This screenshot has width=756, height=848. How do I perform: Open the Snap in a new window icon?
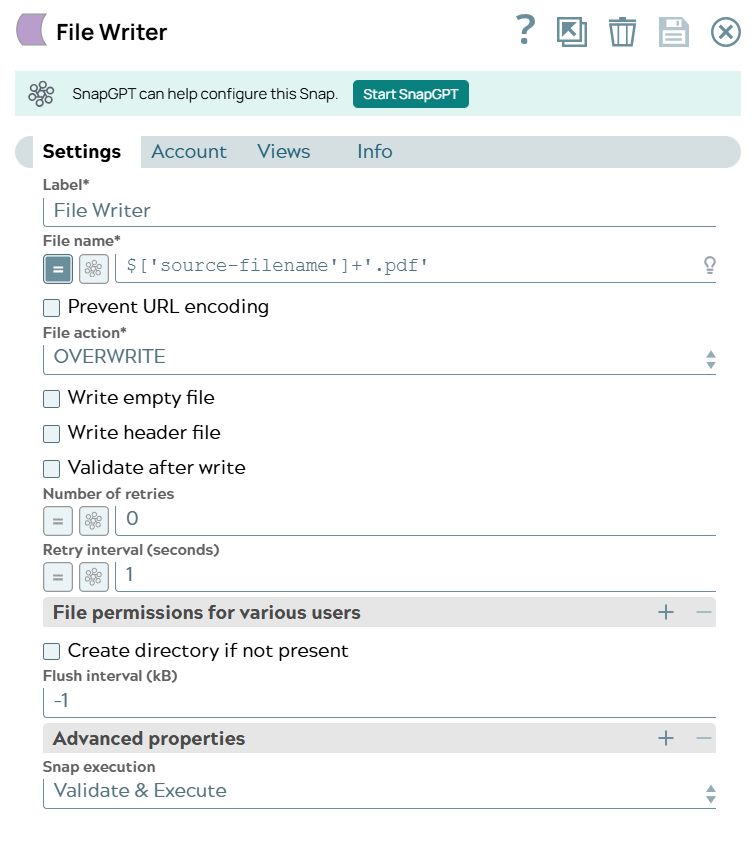[x=573, y=31]
